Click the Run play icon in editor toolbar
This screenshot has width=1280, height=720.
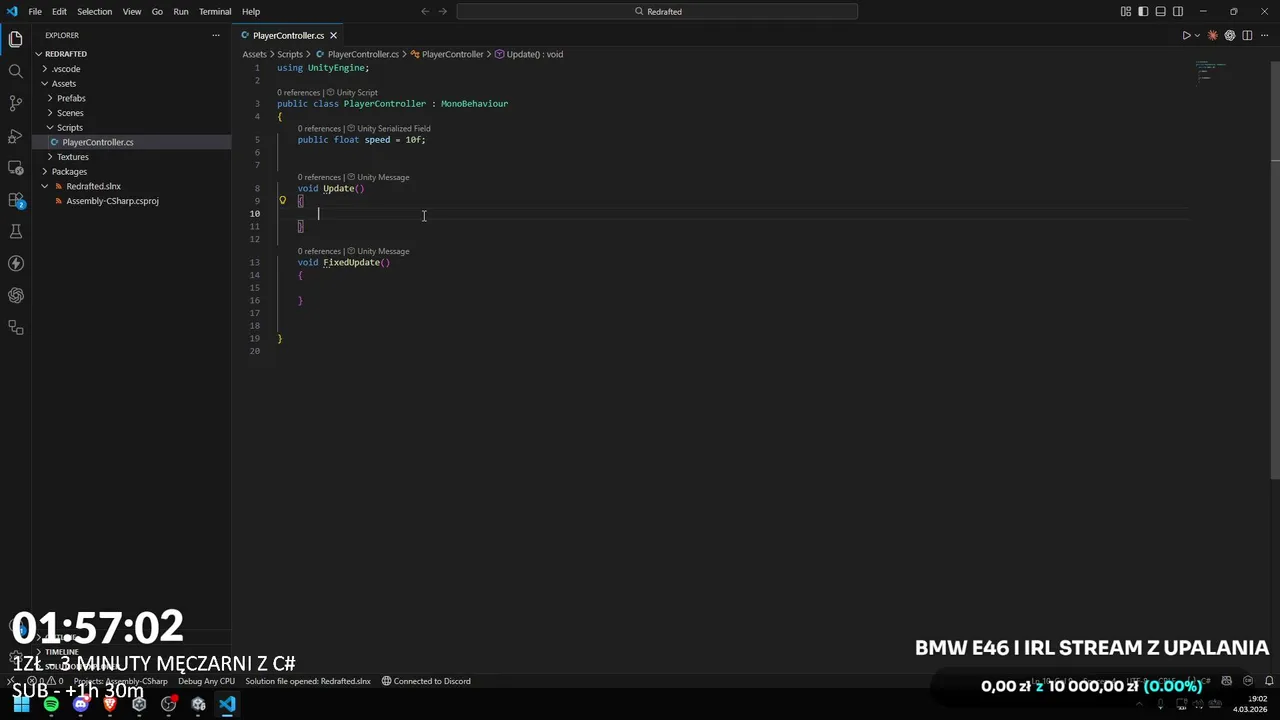coord(1186,35)
